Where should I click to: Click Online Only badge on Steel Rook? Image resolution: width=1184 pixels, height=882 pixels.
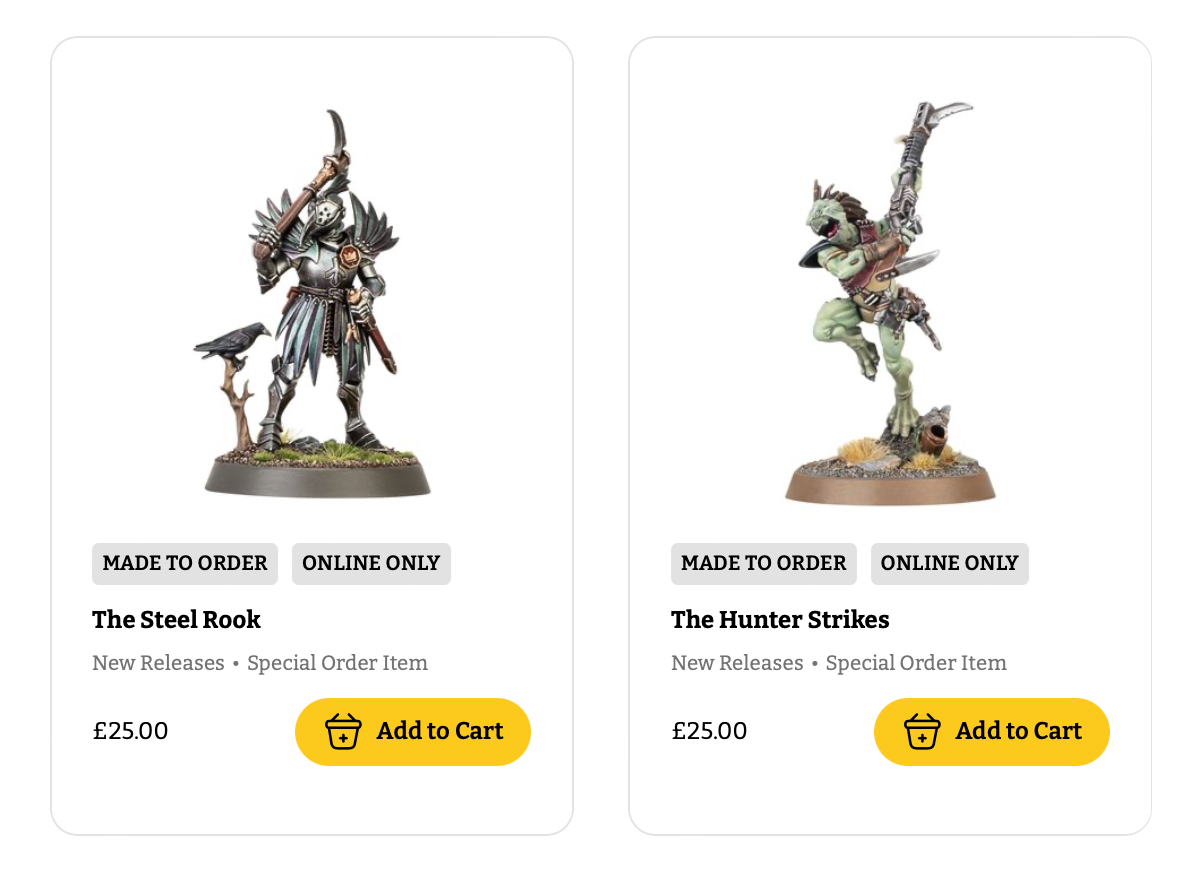pos(371,563)
